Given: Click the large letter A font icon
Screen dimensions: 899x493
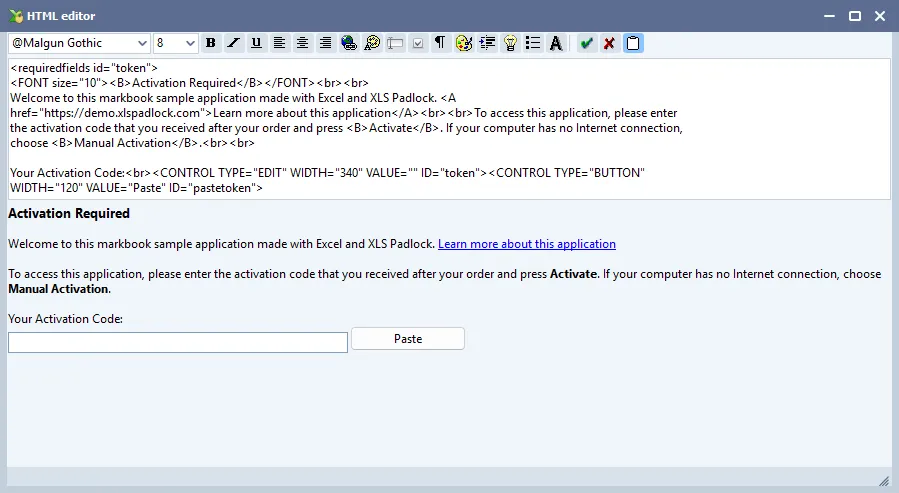Looking at the screenshot, I should tap(556, 43).
